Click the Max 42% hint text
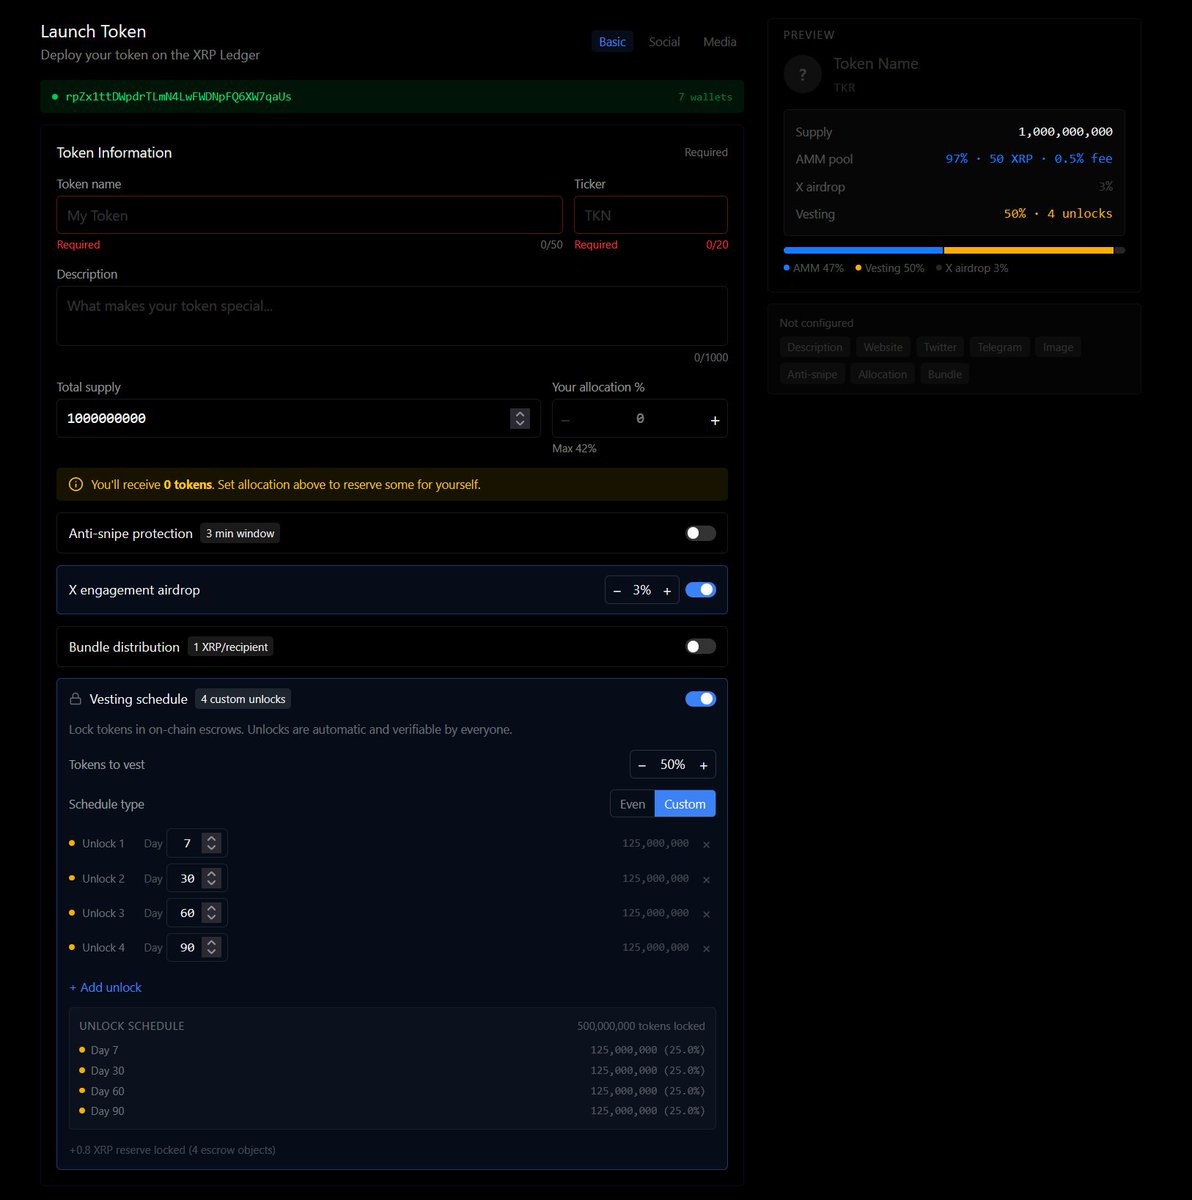This screenshot has width=1192, height=1200. coord(574,448)
